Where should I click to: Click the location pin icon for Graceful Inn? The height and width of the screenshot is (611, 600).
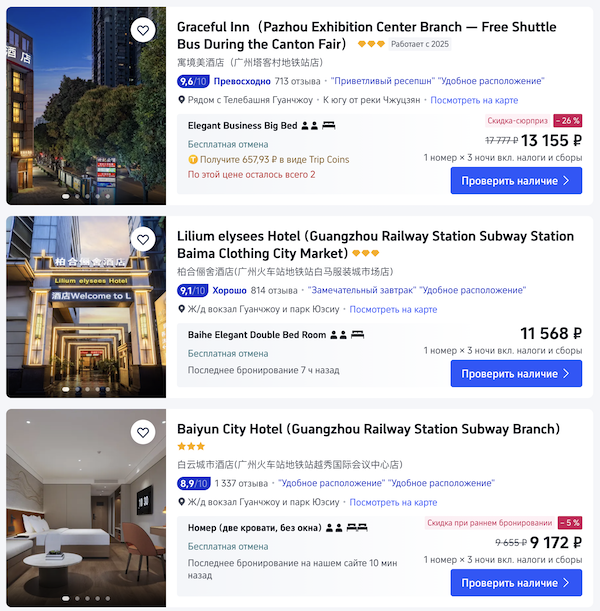[181, 100]
